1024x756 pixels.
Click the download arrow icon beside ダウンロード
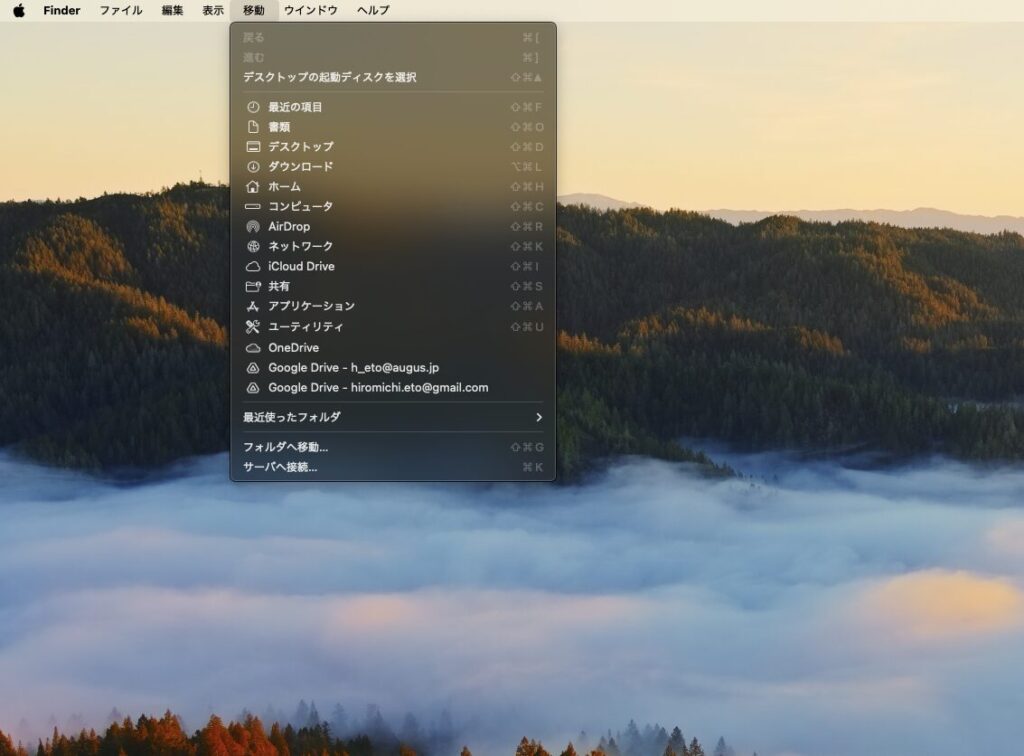coord(253,167)
